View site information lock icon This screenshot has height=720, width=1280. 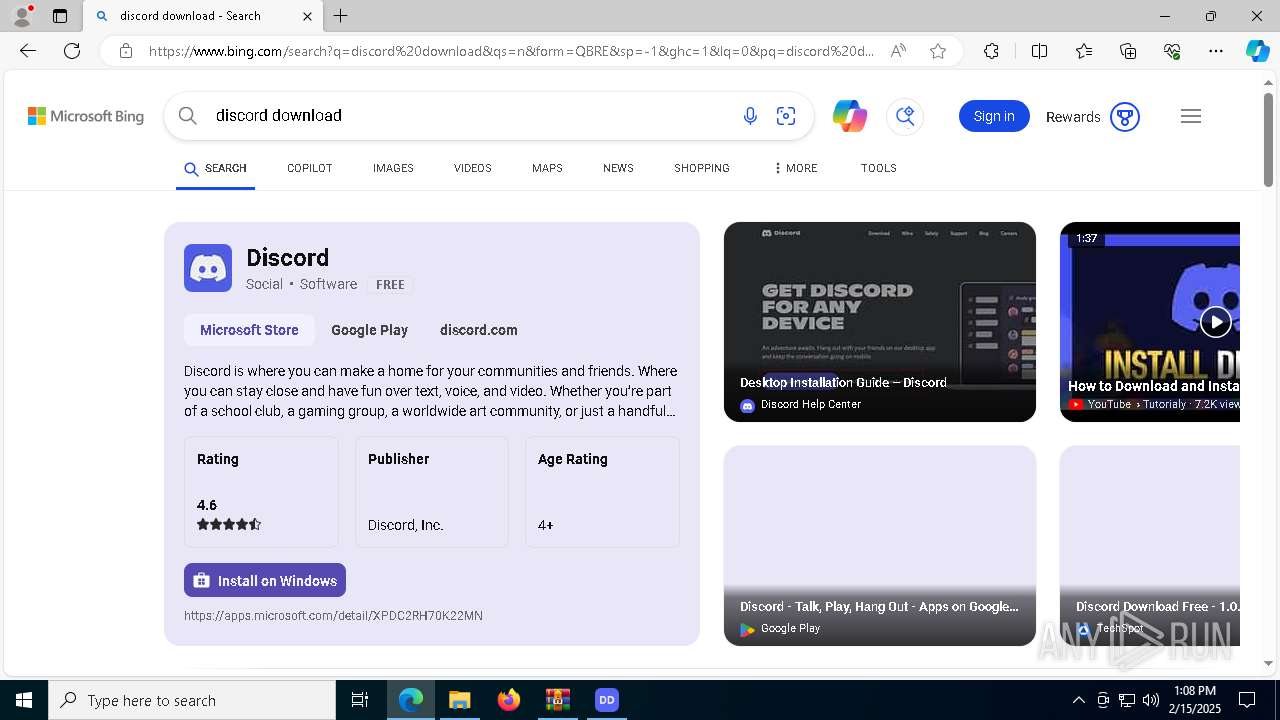[x=126, y=51]
